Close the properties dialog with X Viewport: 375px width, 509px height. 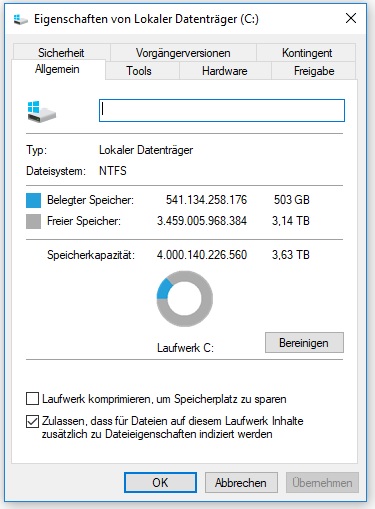(x=351, y=18)
